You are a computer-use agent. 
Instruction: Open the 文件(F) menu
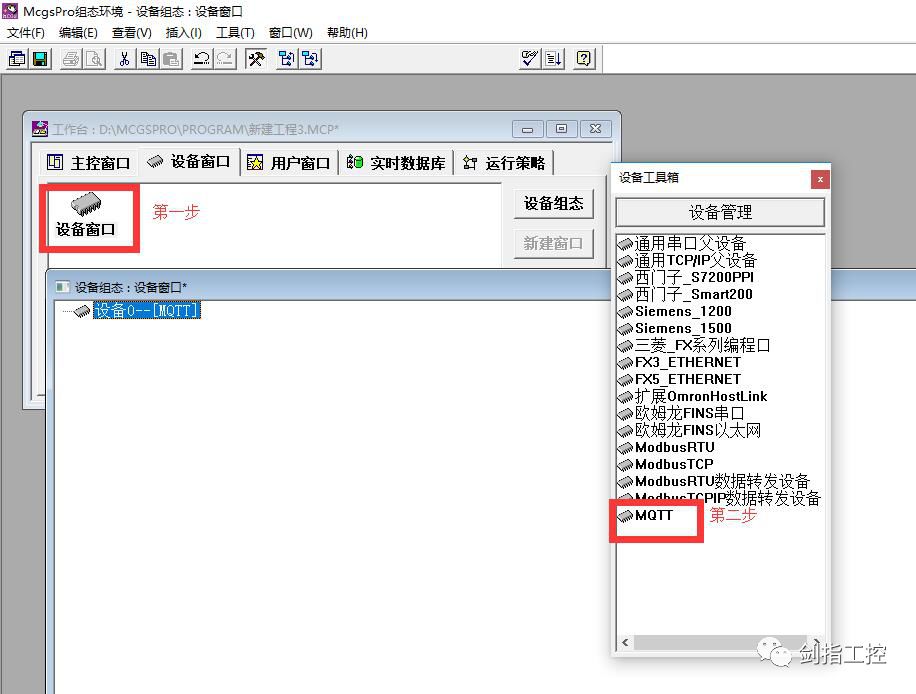coord(26,33)
